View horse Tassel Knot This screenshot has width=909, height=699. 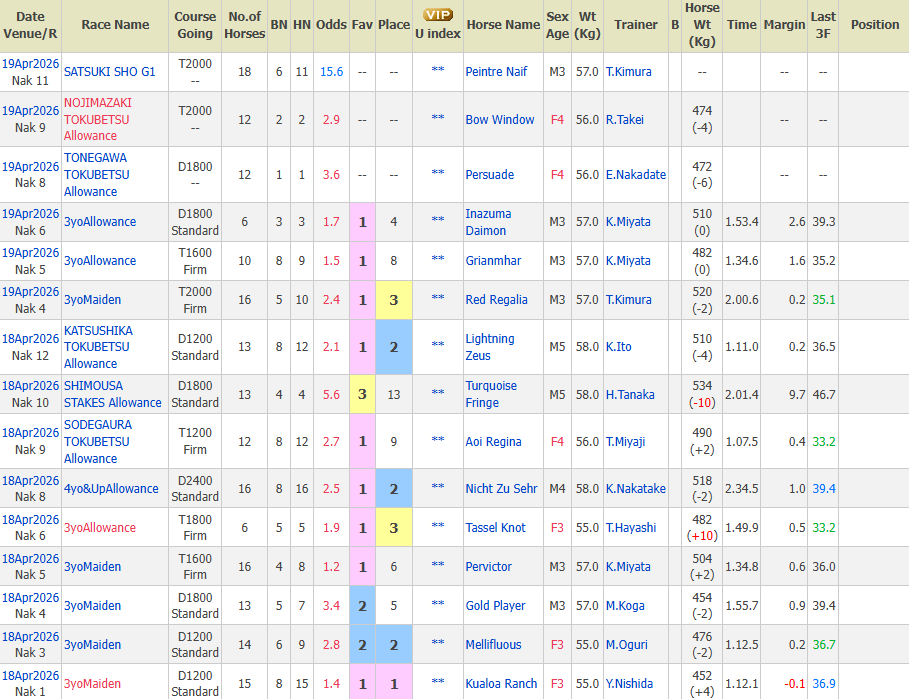496,527
